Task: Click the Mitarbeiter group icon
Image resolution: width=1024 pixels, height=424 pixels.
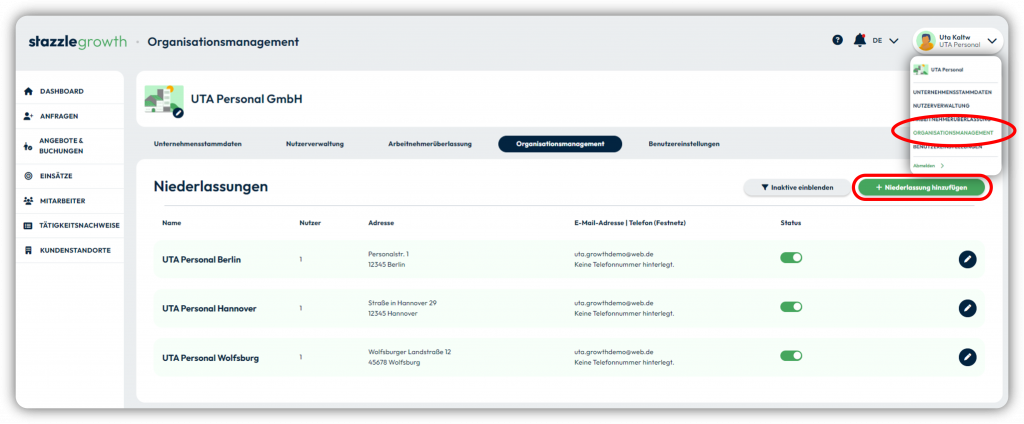Action: [x=27, y=201]
